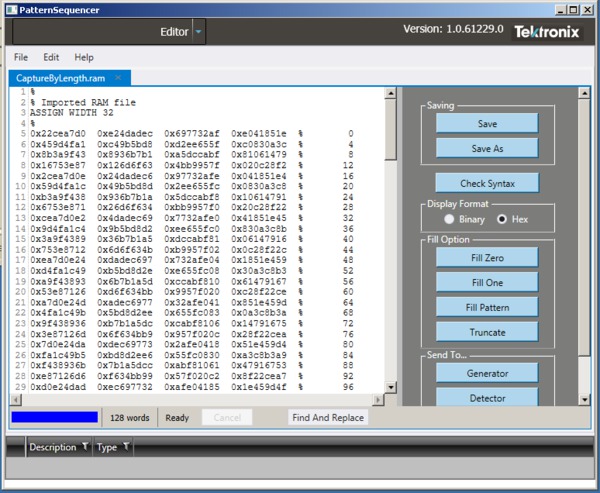This screenshot has width=600, height=493.
Task: Send pattern to Generator
Action: tap(487, 373)
